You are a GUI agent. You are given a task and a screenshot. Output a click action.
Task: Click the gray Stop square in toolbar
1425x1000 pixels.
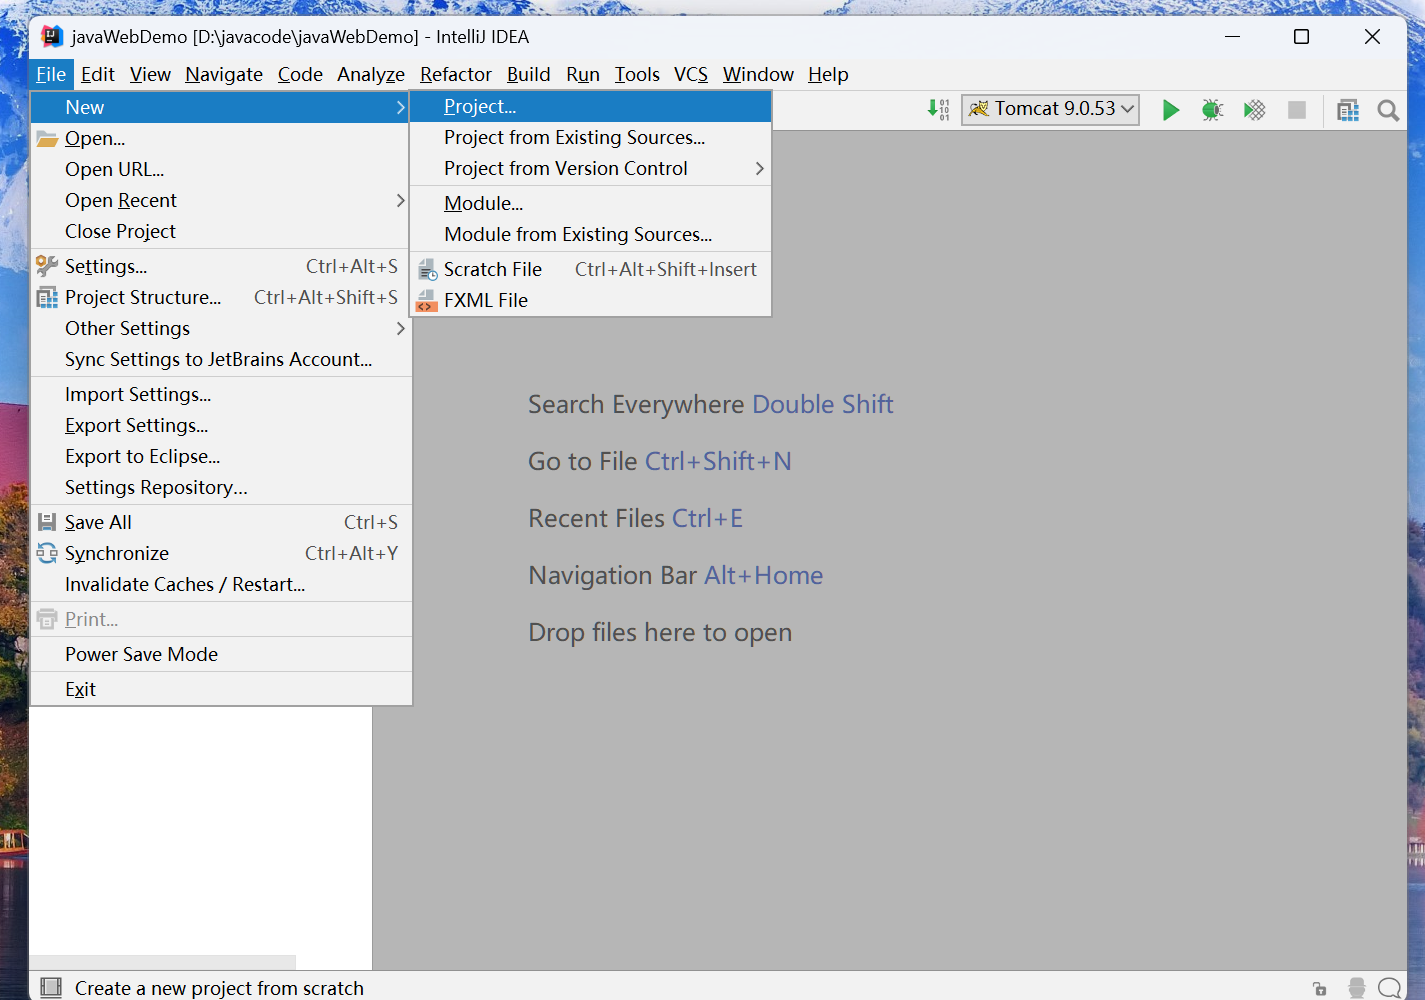tap(1297, 109)
